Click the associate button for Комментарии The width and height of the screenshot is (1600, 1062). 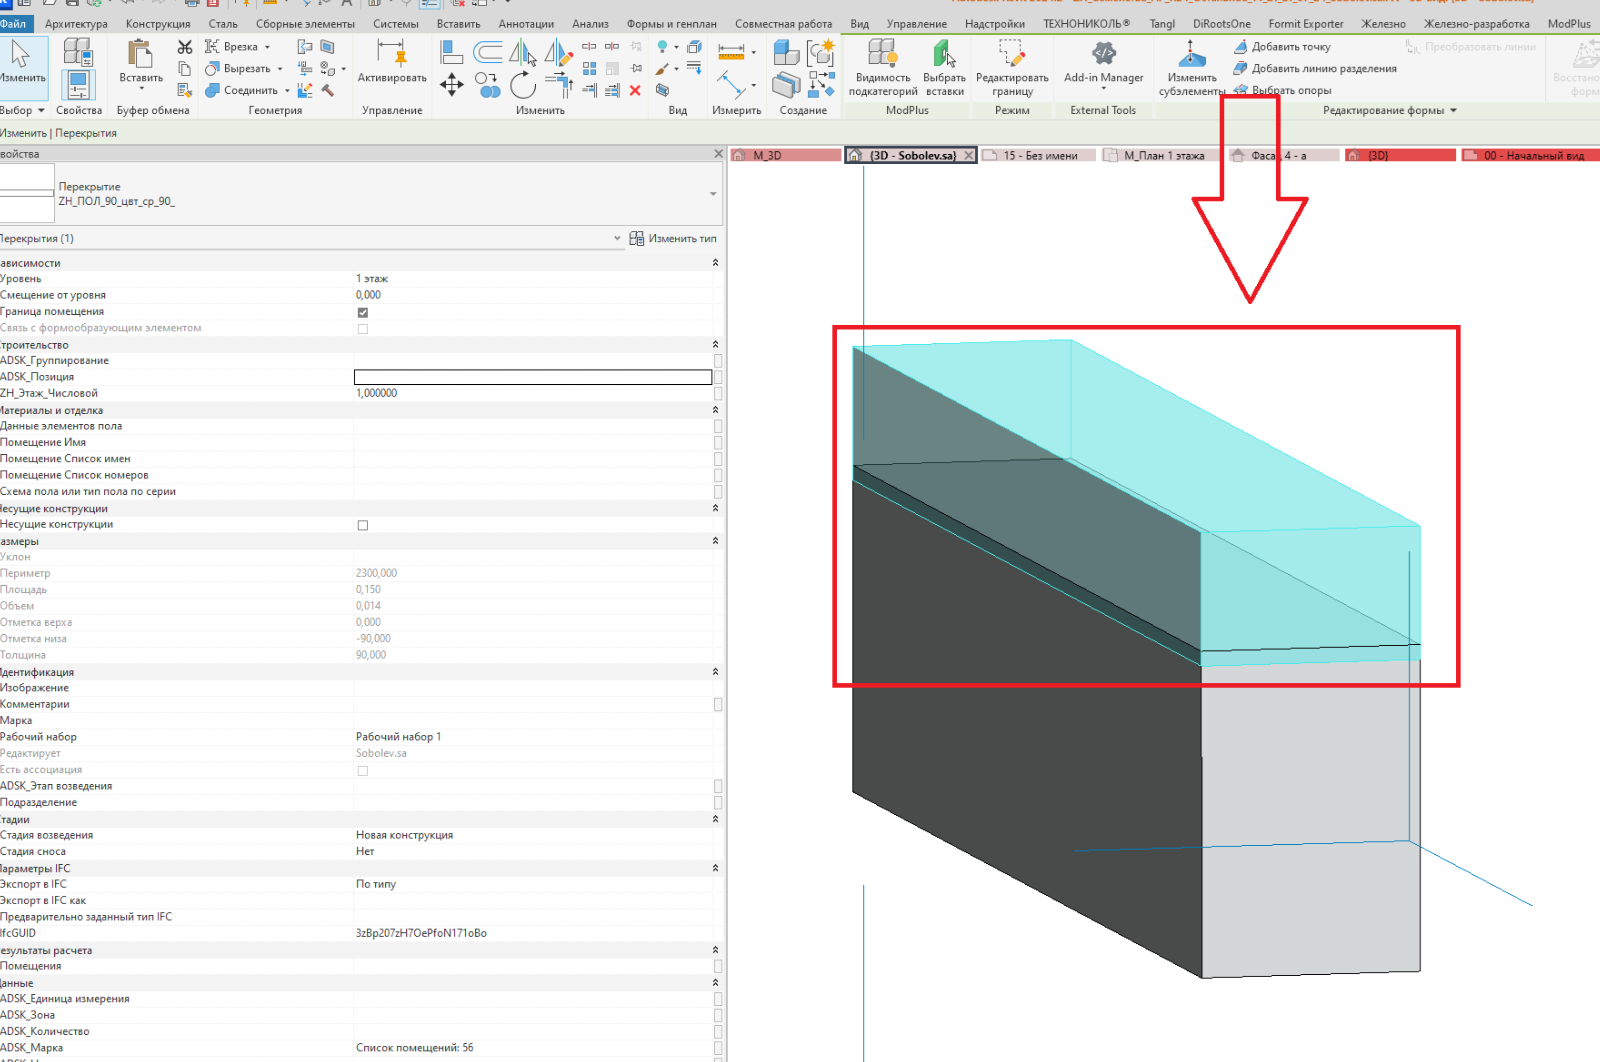(x=718, y=705)
